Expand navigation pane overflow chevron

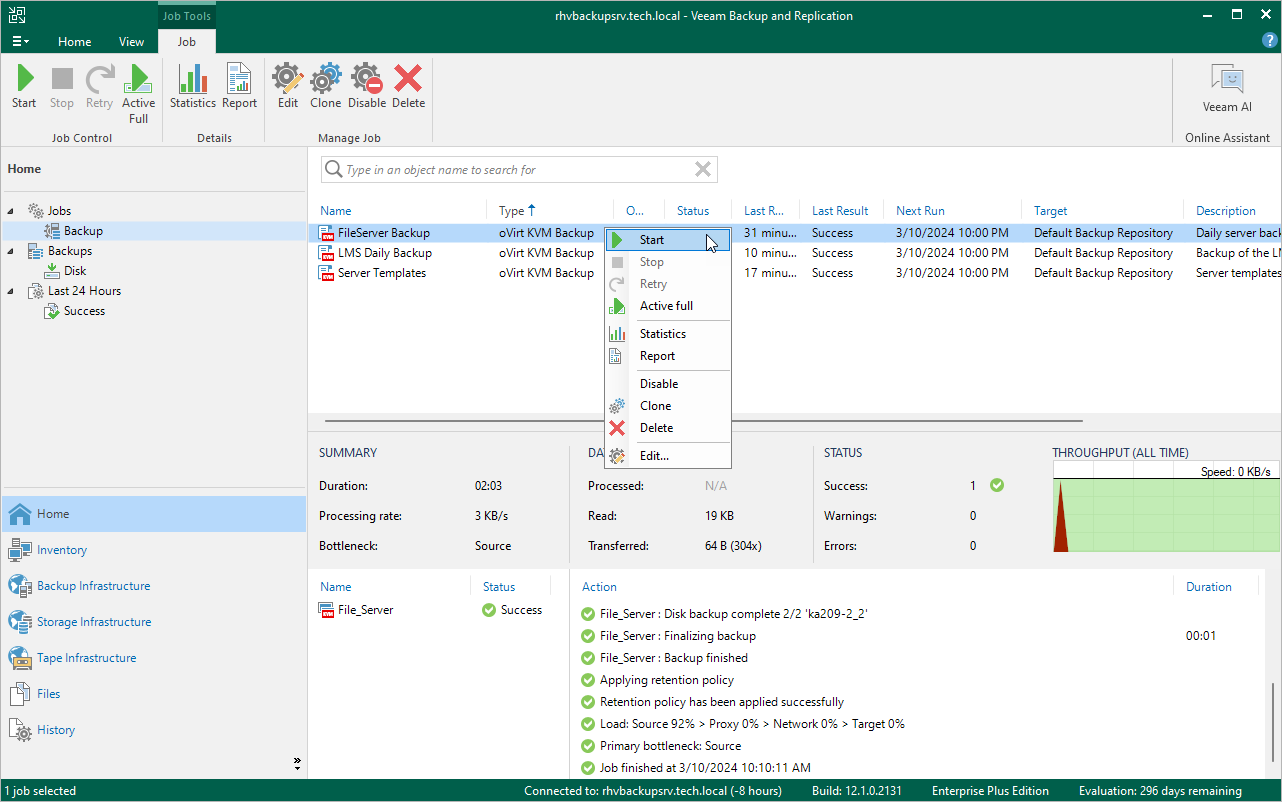tap(297, 763)
